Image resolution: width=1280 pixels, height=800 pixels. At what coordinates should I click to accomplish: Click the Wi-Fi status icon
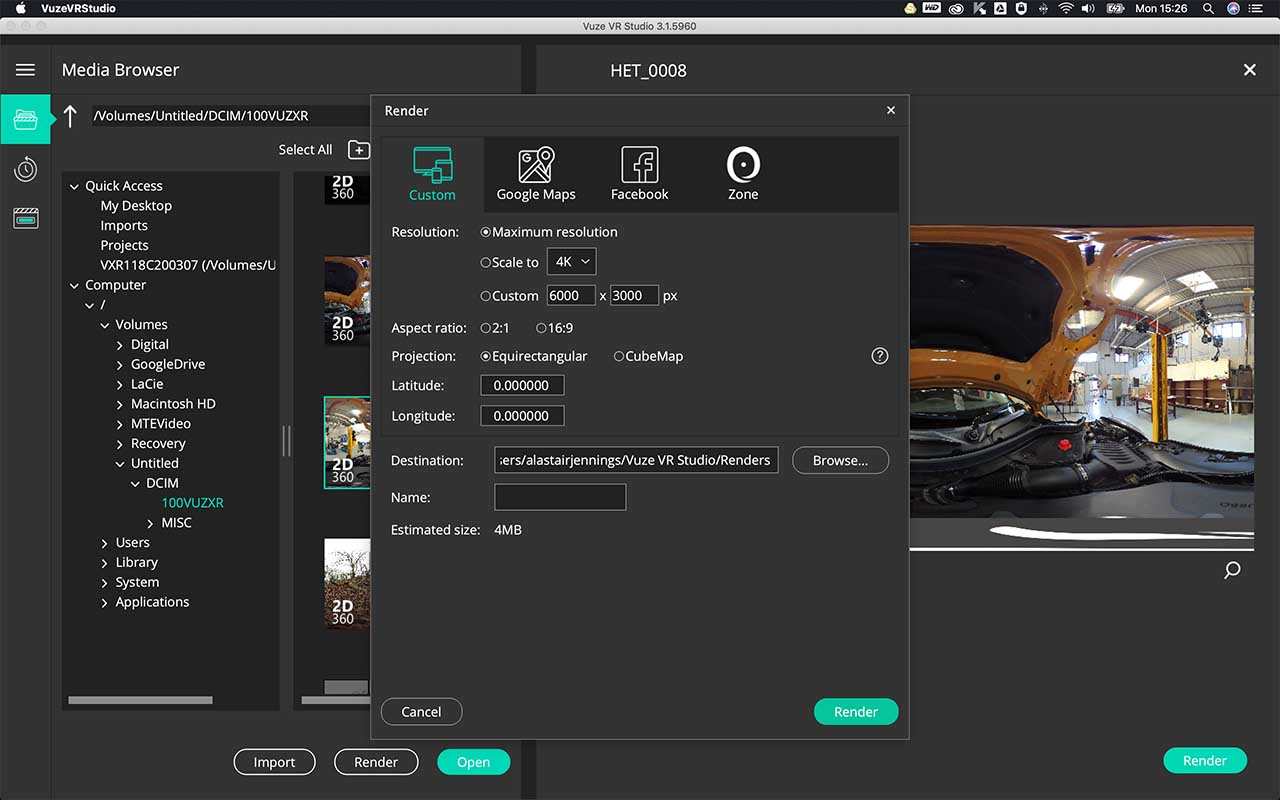(1066, 8)
